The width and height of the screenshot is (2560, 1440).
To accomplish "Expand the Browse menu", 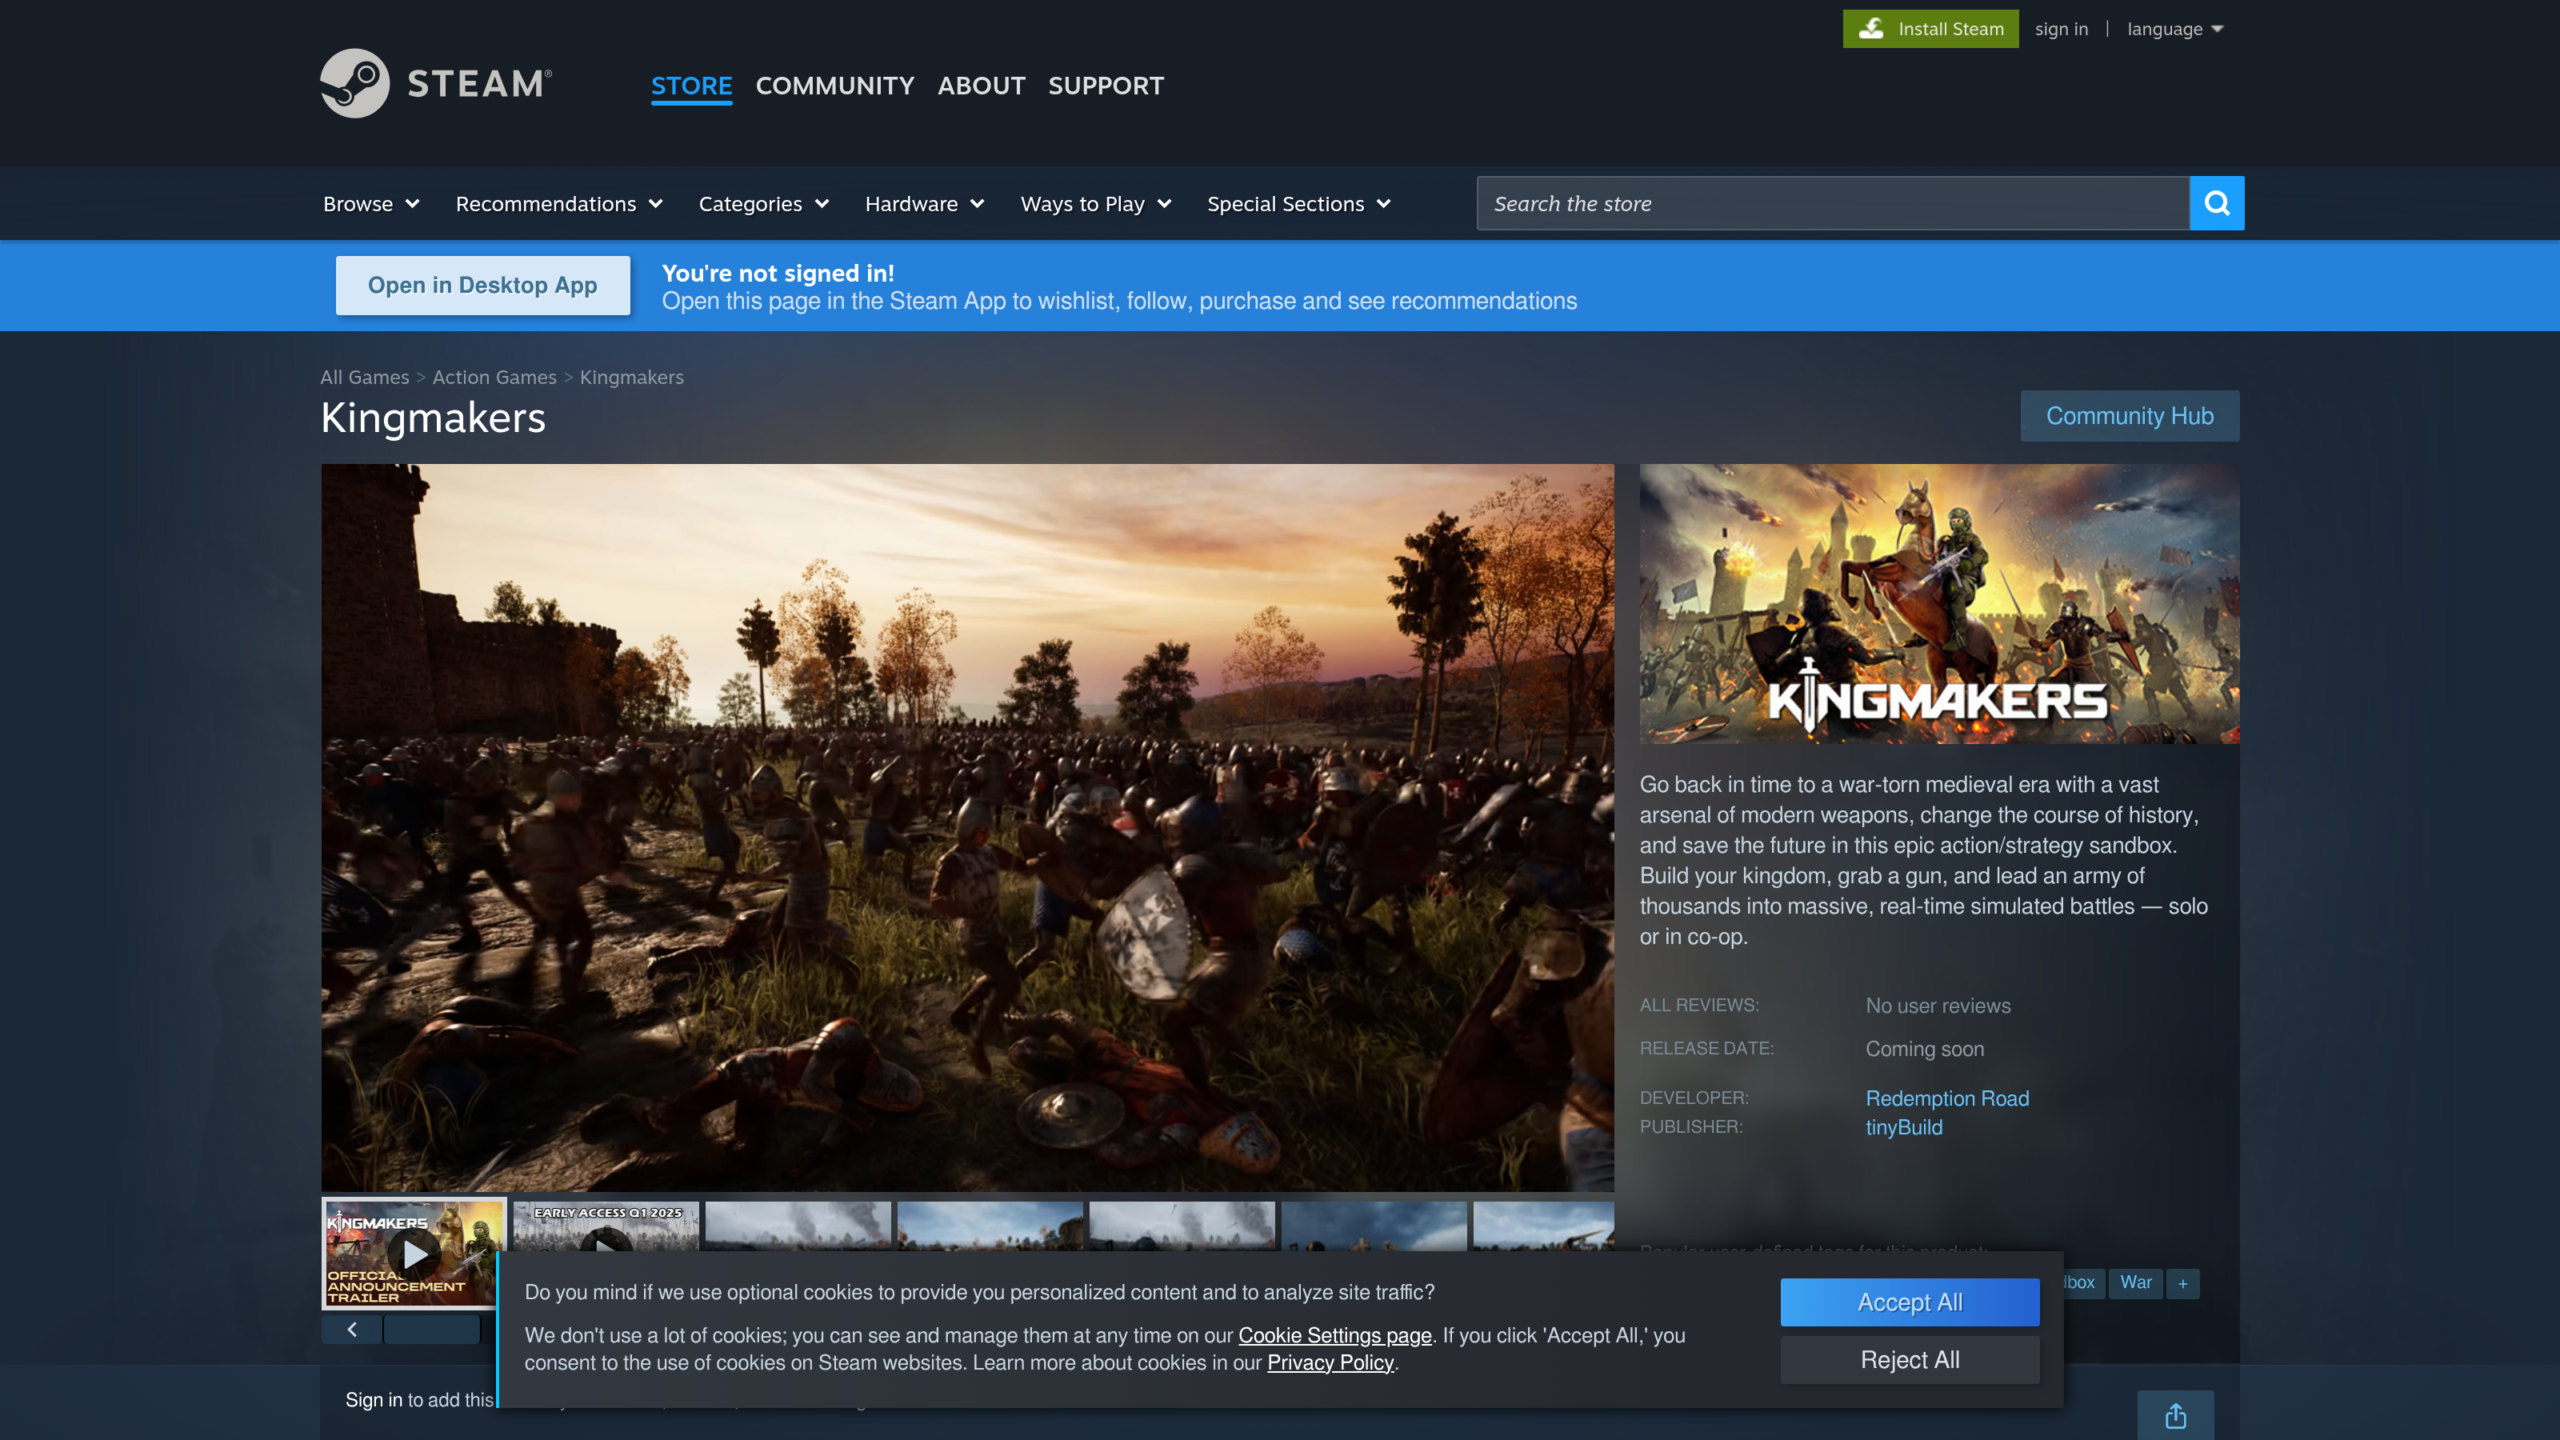I will tap(371, 204).
